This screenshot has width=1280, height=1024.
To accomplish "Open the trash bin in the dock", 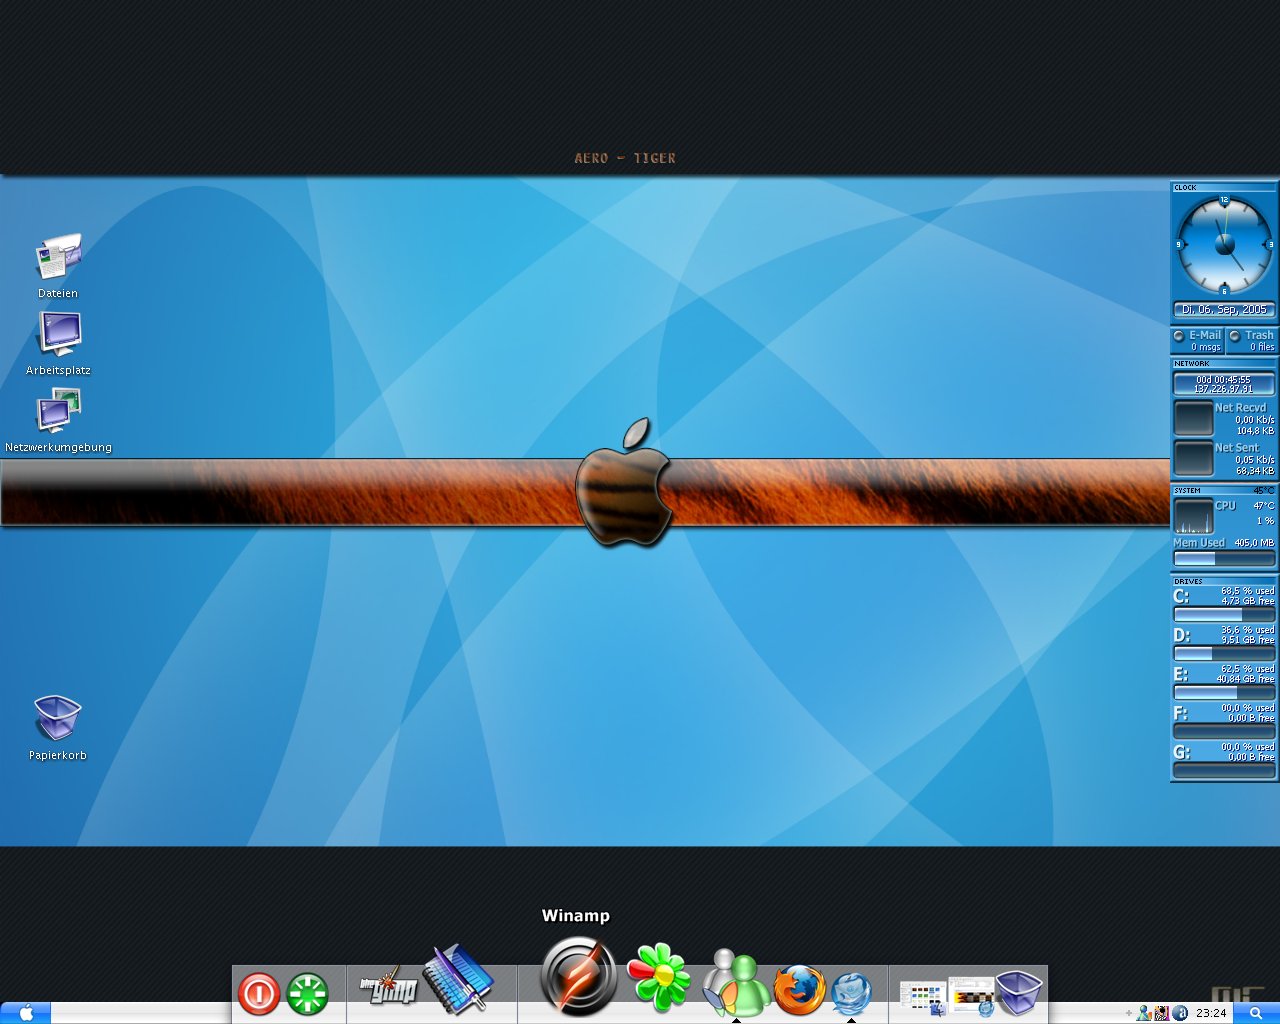I will click(x=1019, y=992).
